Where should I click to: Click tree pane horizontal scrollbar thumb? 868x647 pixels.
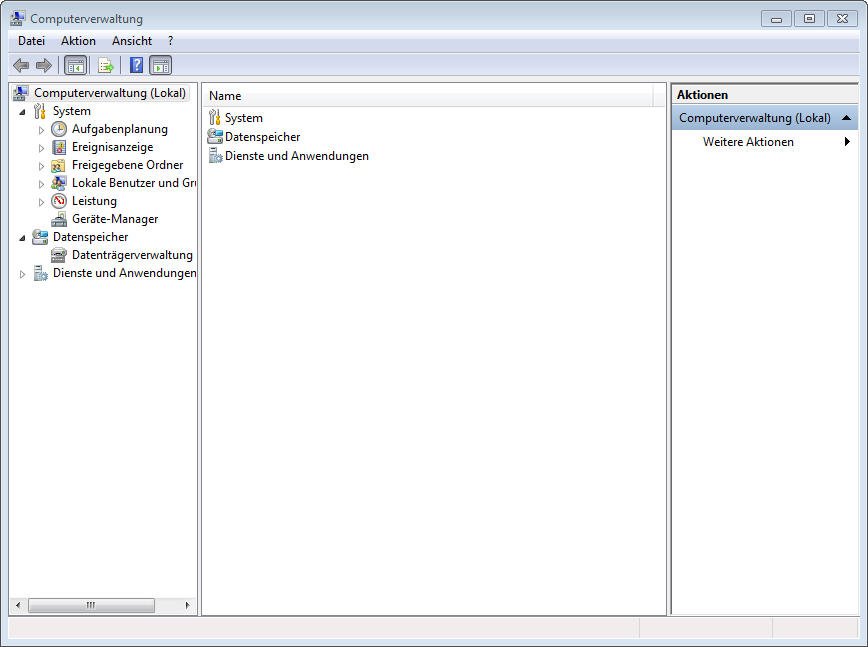point(91,605)
